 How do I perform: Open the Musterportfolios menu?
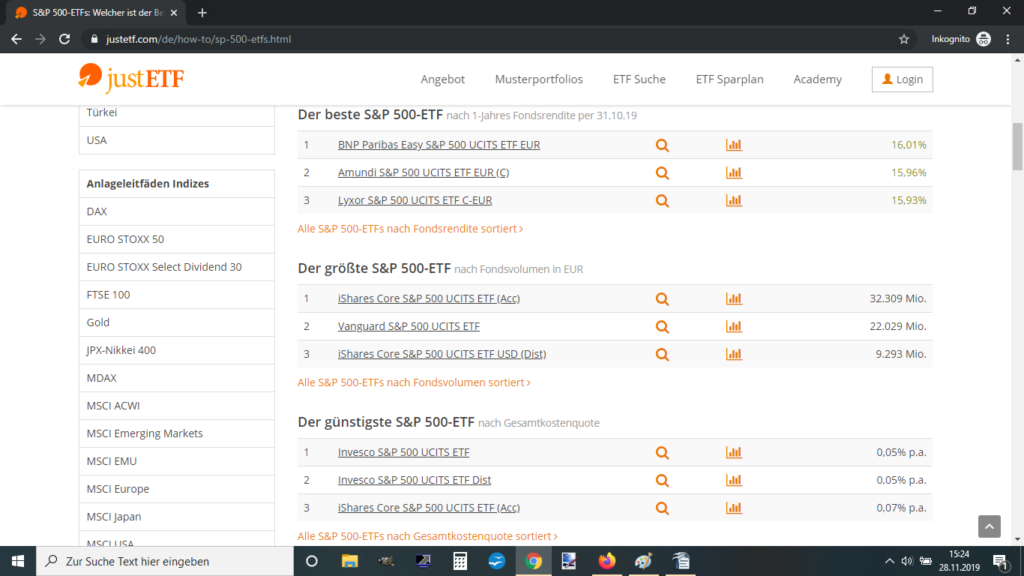(x=538, y=79)
